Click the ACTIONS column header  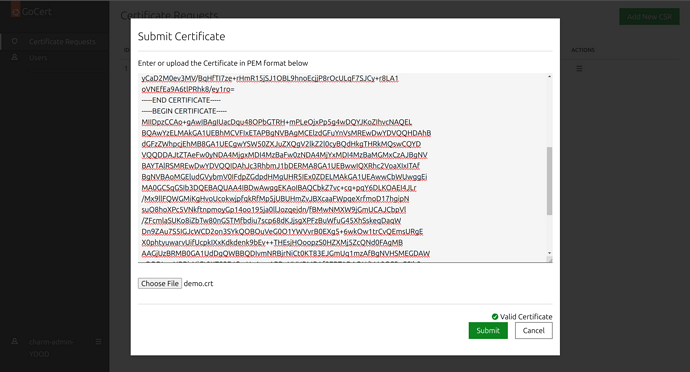(x=583, y=50)
